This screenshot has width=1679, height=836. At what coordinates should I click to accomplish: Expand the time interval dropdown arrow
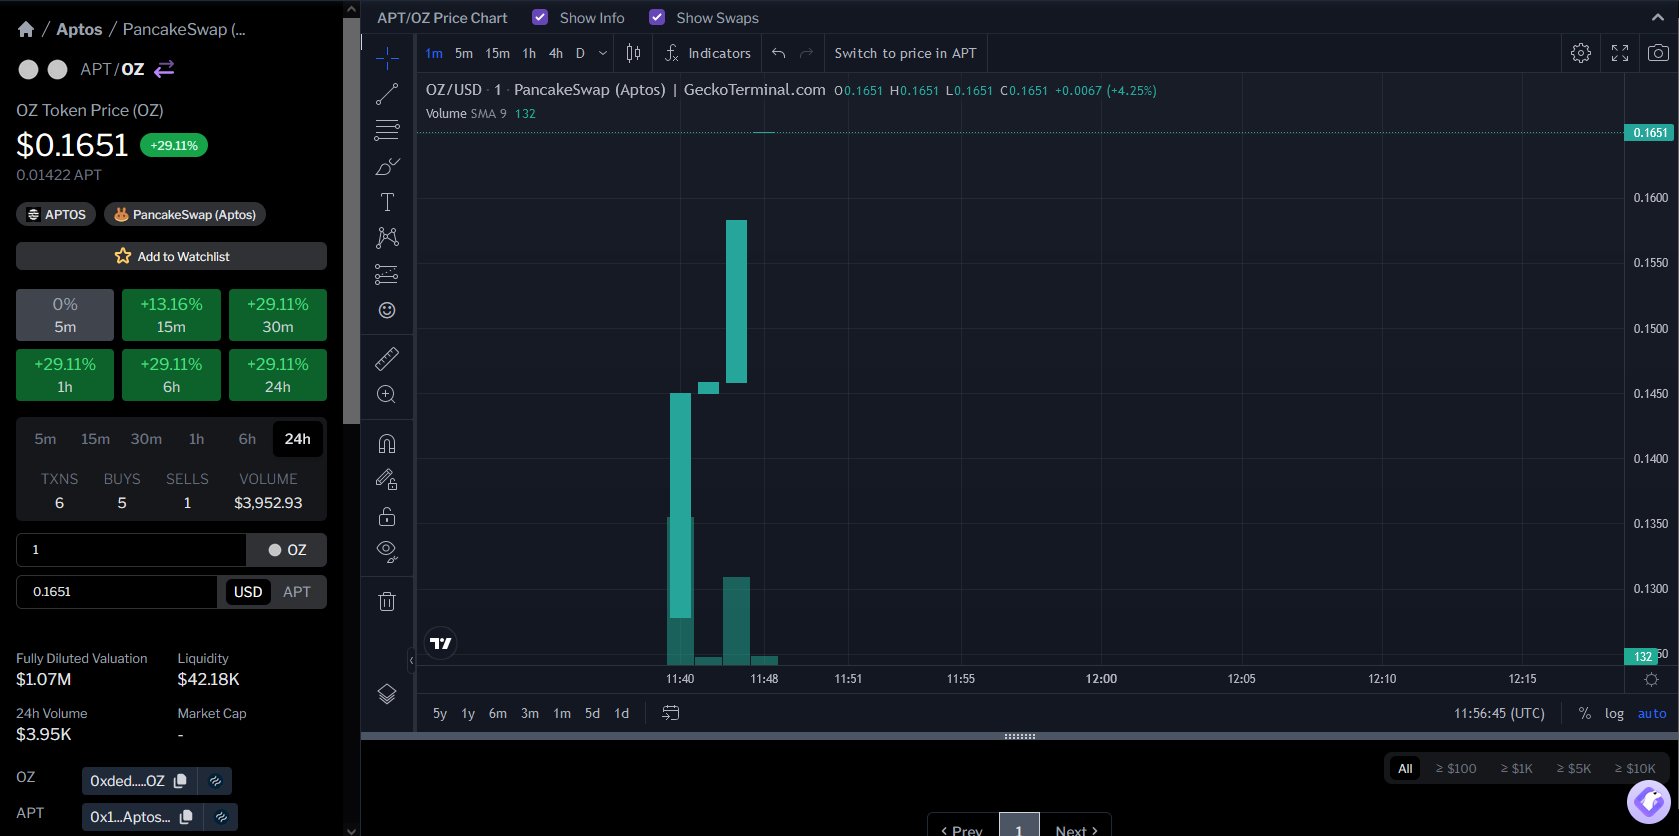(603, 53)
